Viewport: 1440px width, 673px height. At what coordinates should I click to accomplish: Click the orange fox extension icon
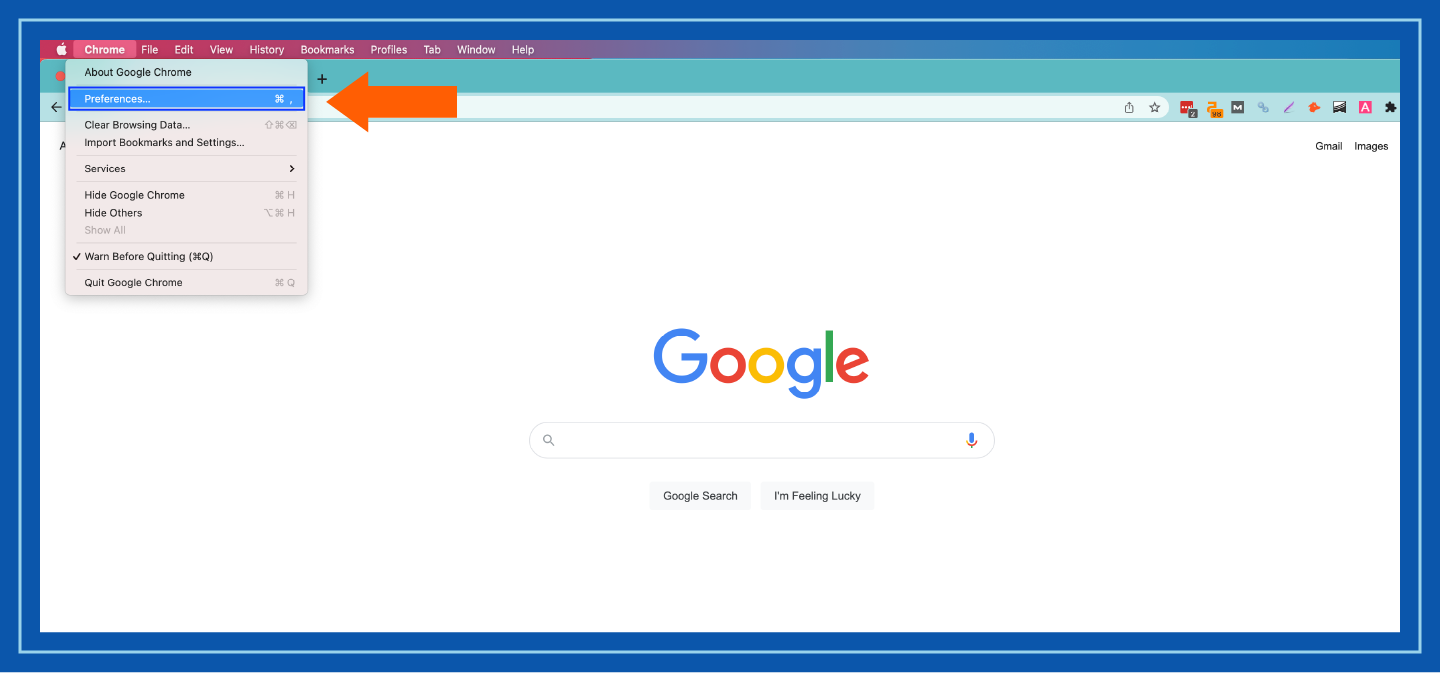coord(1313,107)
